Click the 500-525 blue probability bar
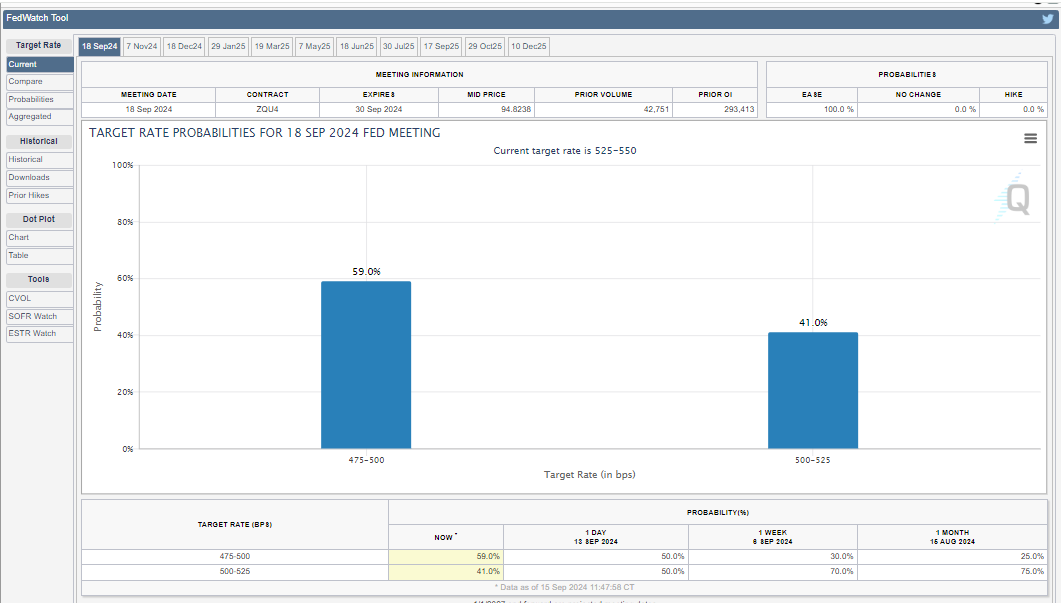Image resolution: width=1061 pixels, height=603 pixels. coord(812,390)
